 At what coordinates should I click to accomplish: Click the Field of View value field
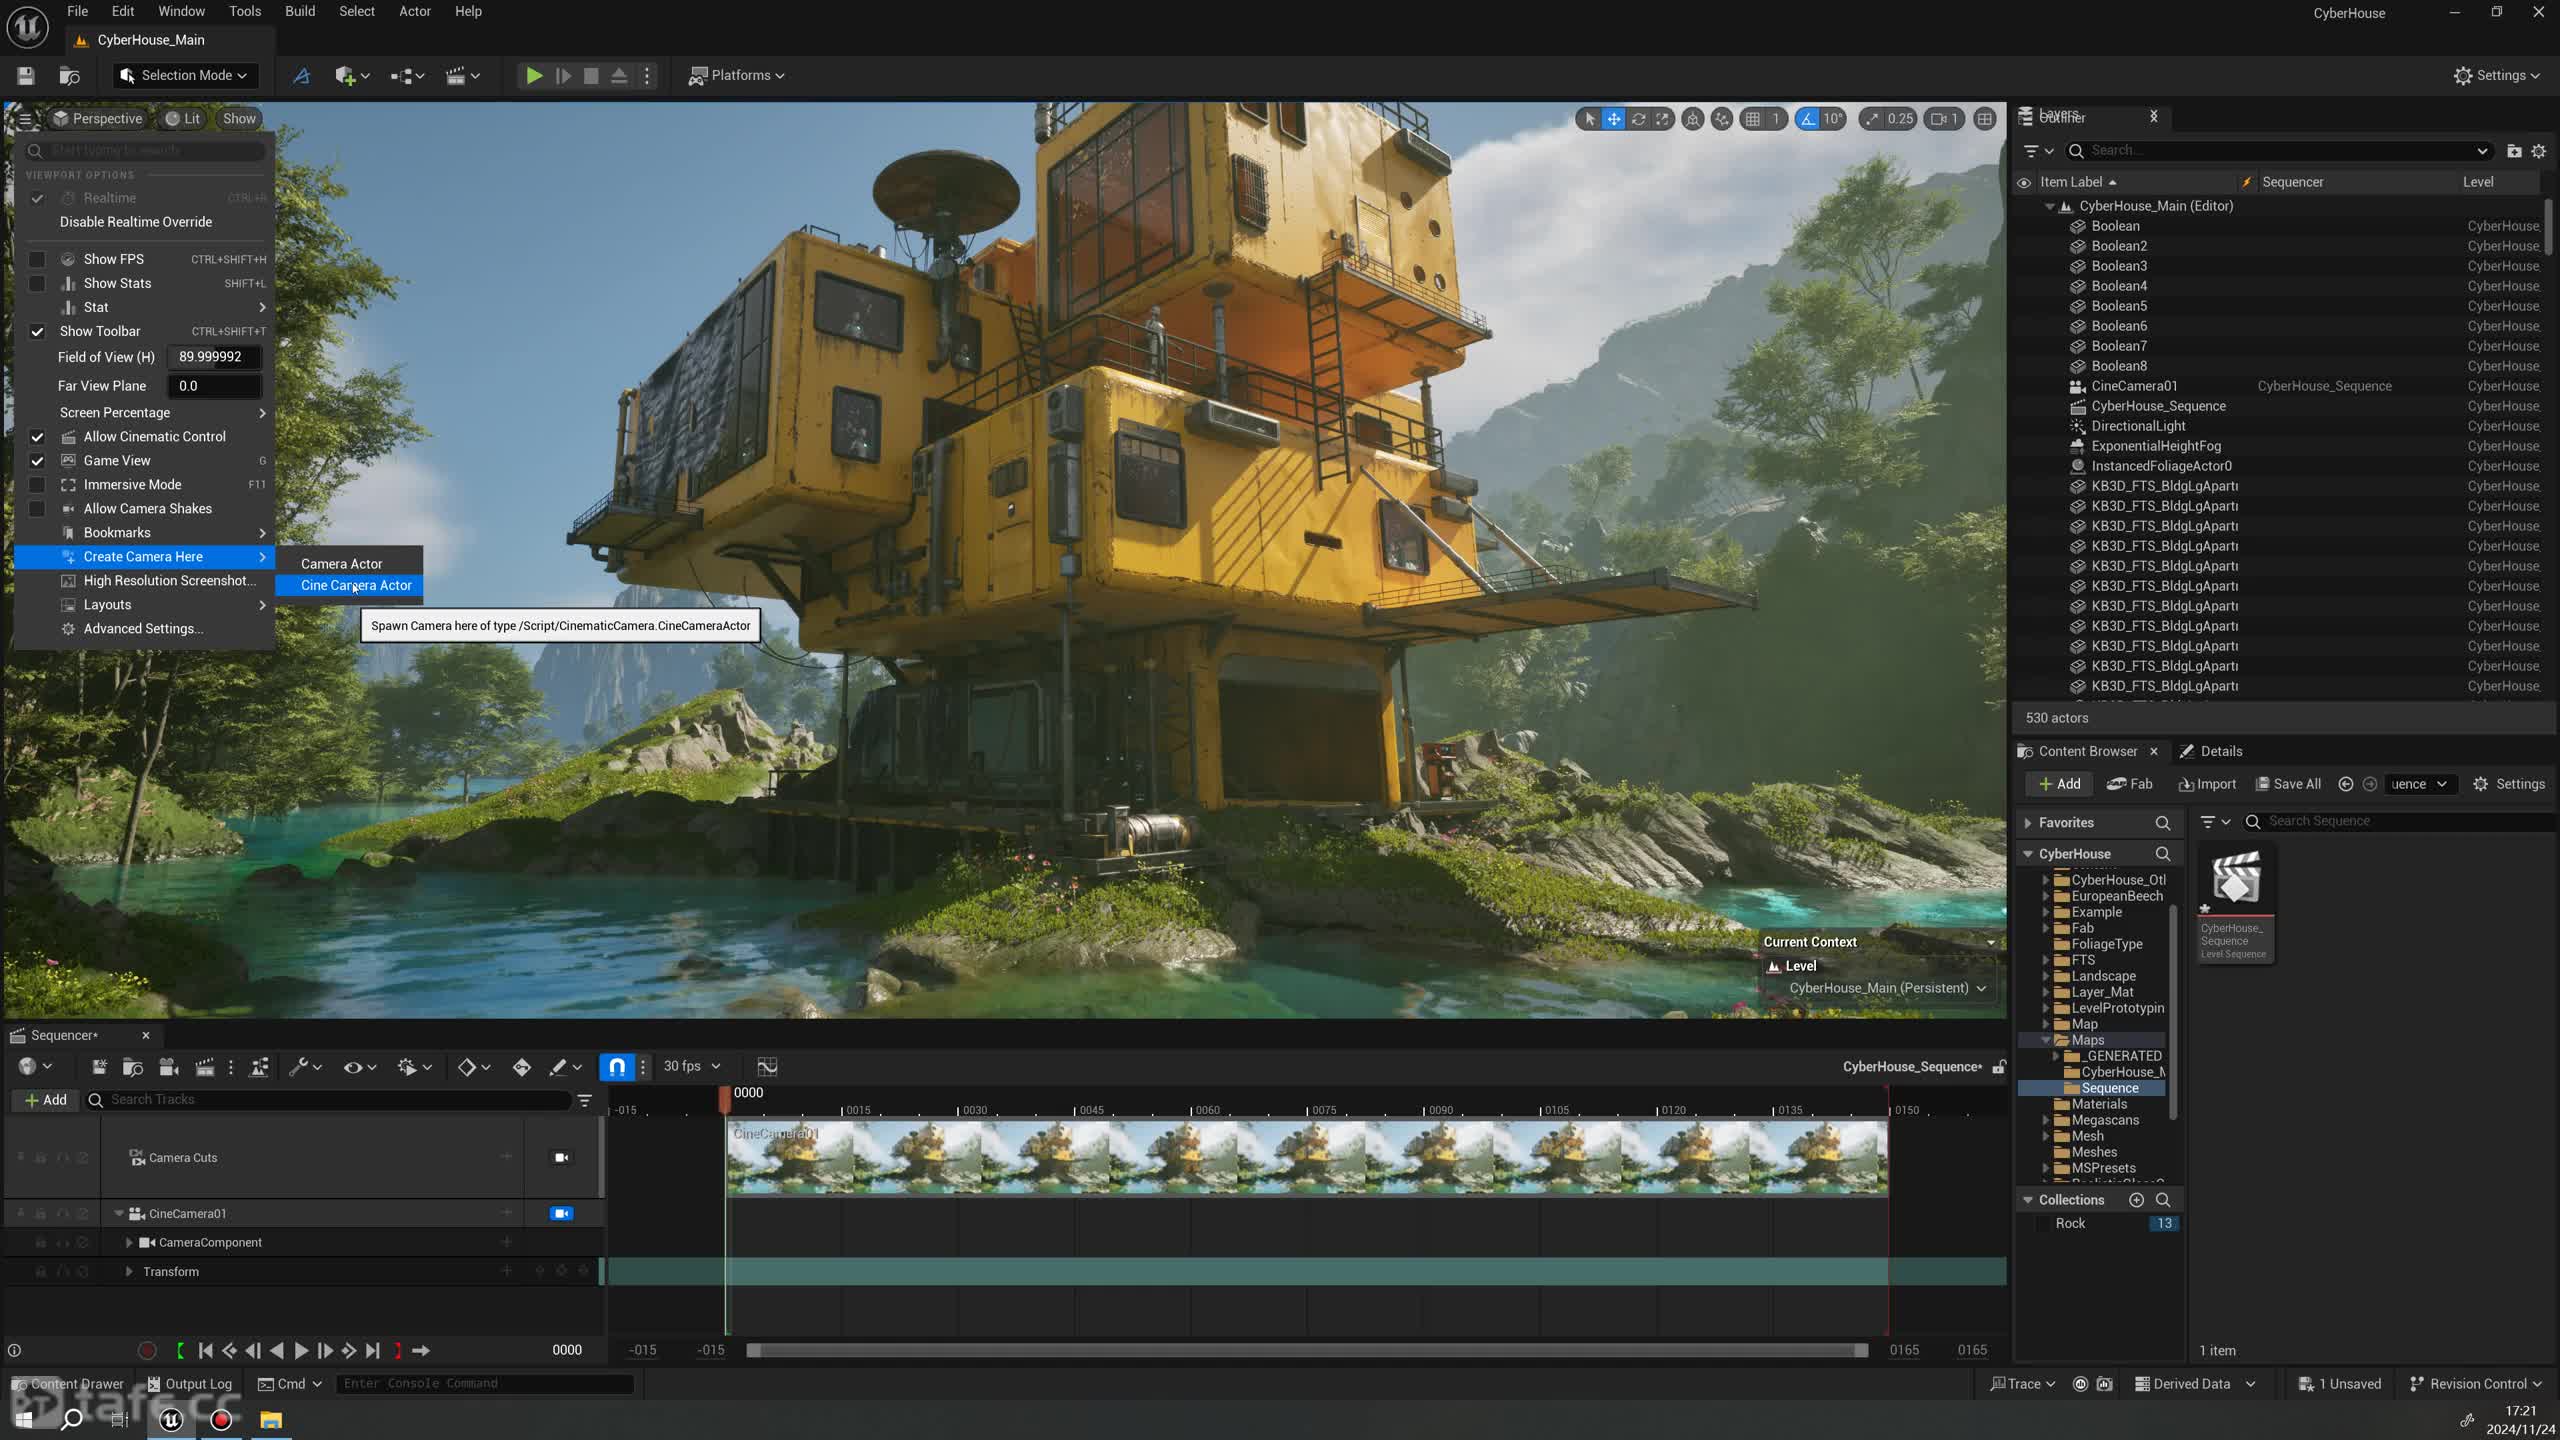click(214, 357)
